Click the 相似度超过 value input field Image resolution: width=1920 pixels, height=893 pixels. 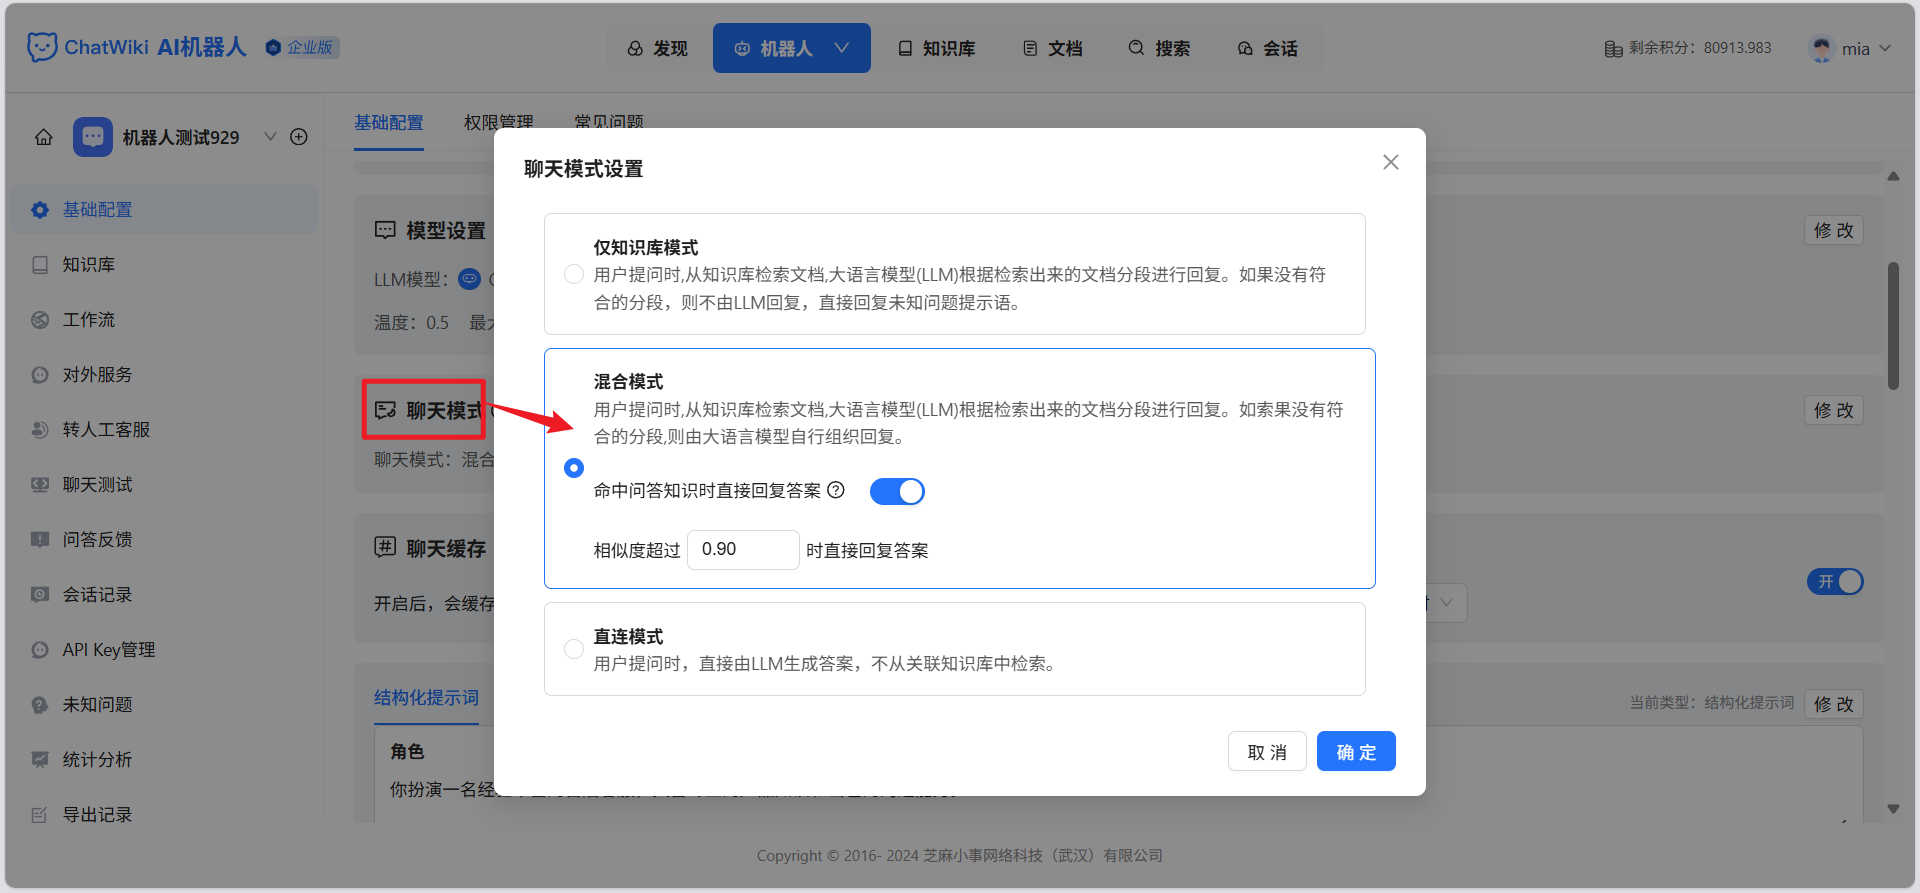click(743, 550)
